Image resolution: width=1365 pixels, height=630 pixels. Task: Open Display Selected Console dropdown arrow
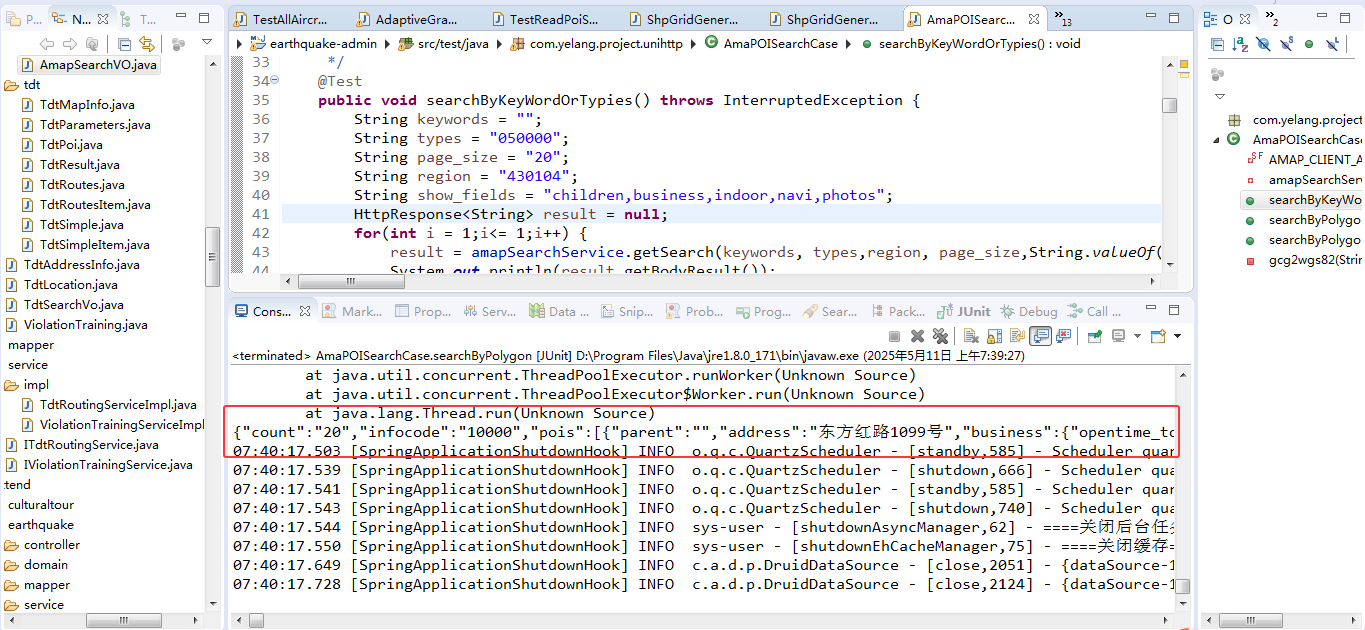pyautogui.click(x=1137, y=337)
